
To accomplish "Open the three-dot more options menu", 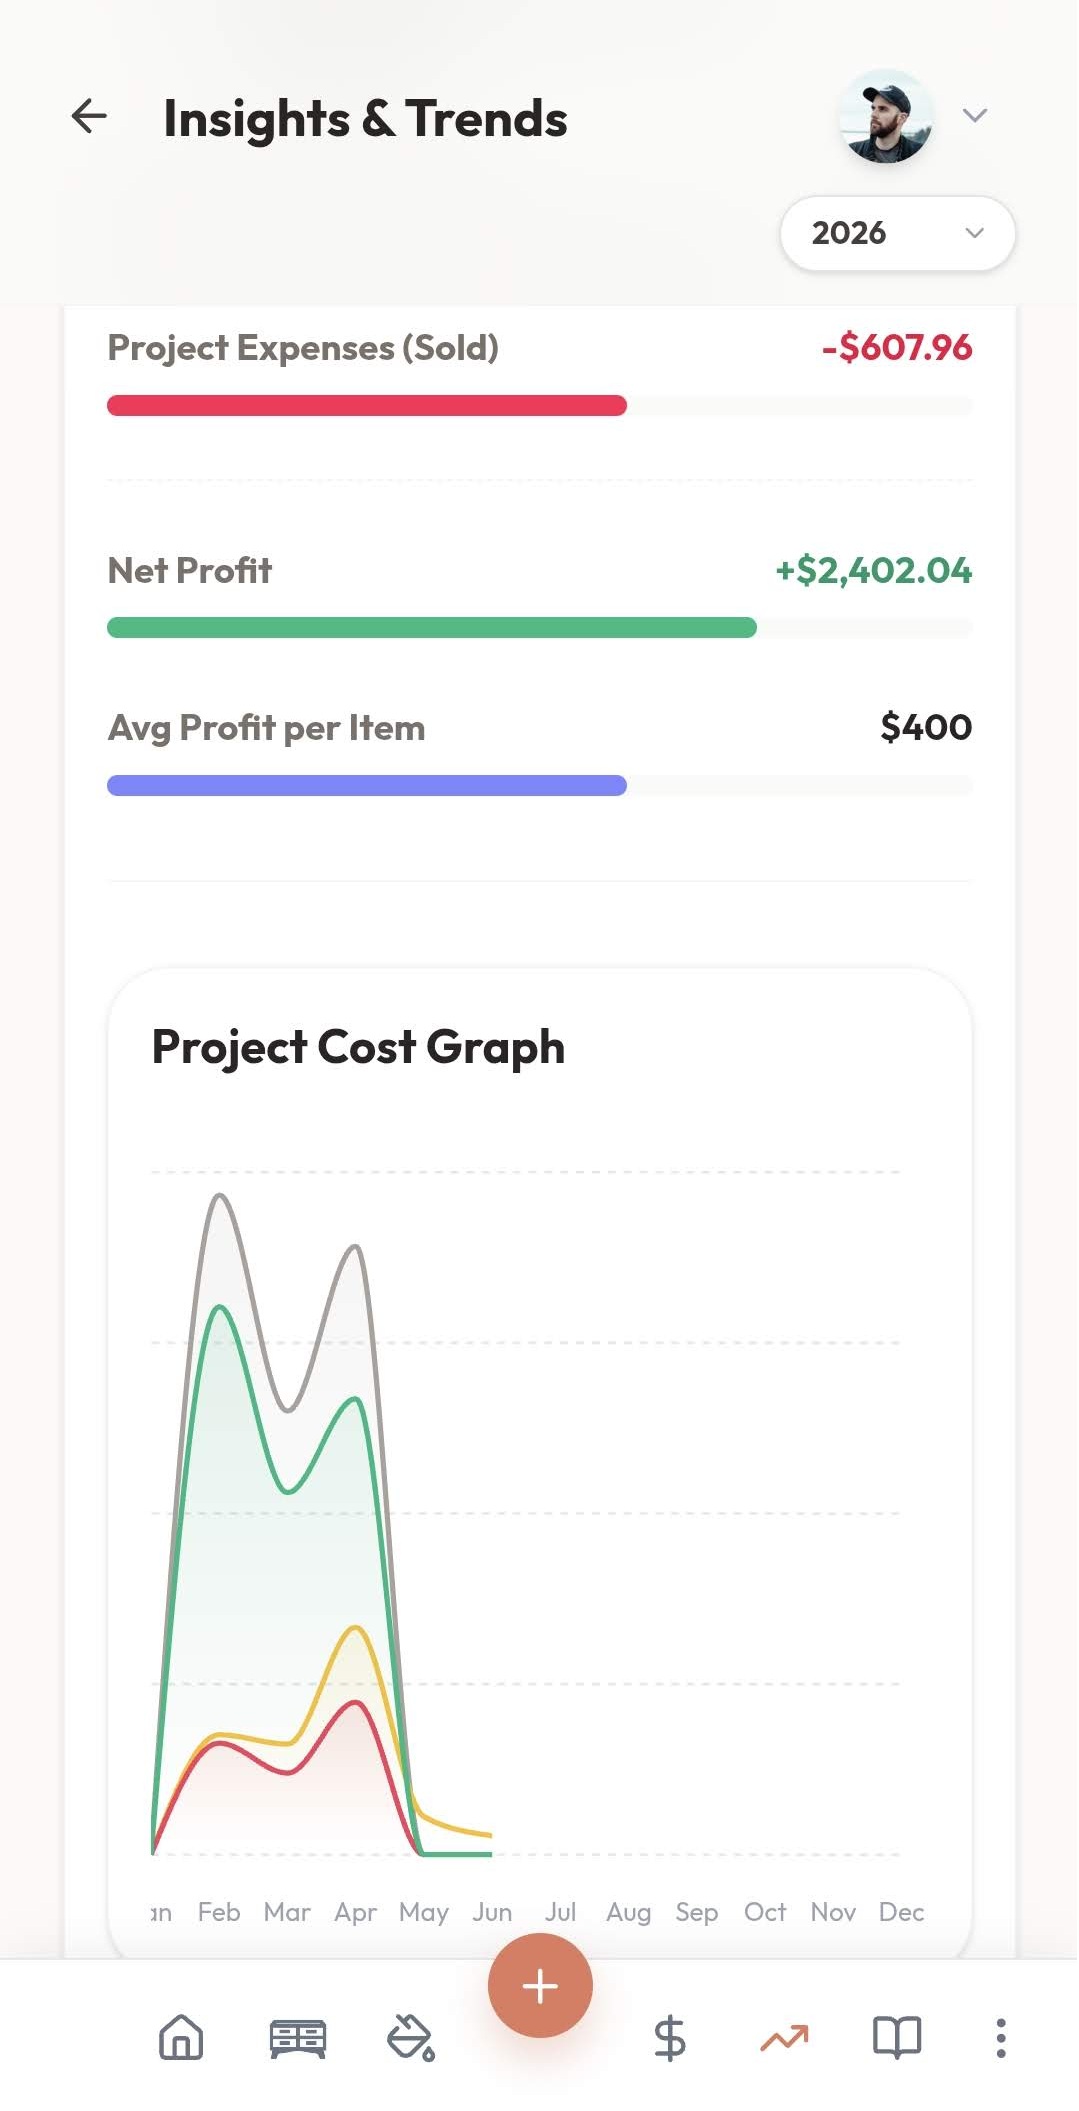I will (1000, 2038).
